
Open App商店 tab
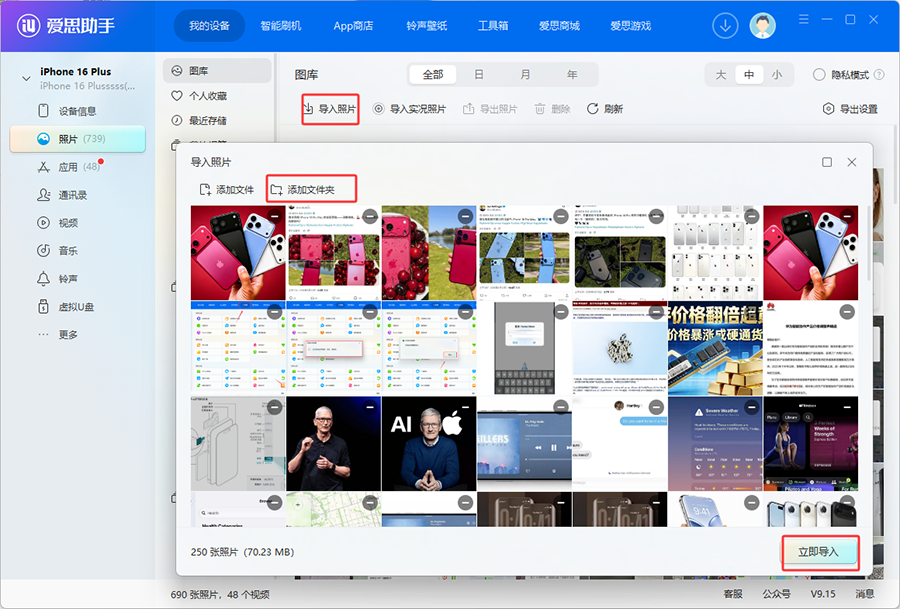[353, 26]
